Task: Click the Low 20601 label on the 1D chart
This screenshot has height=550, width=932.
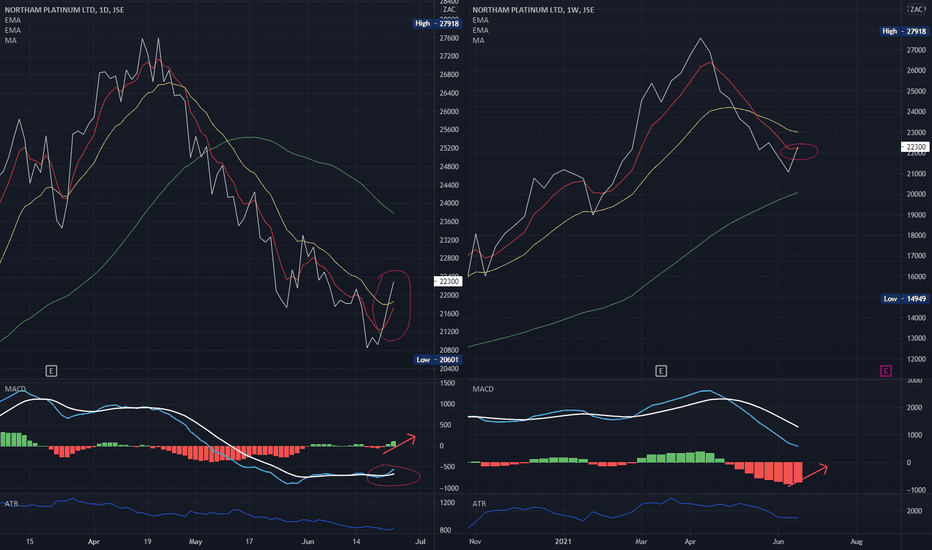Action: (437, 360)
